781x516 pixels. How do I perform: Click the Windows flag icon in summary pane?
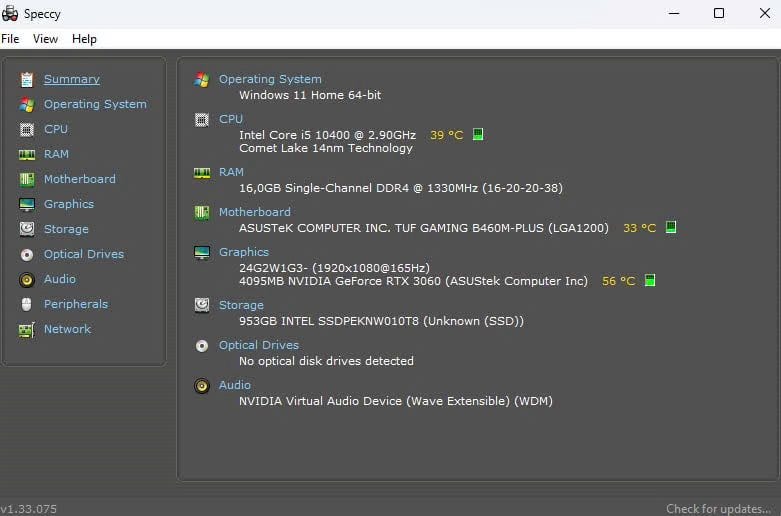click(x=202, y=80)
